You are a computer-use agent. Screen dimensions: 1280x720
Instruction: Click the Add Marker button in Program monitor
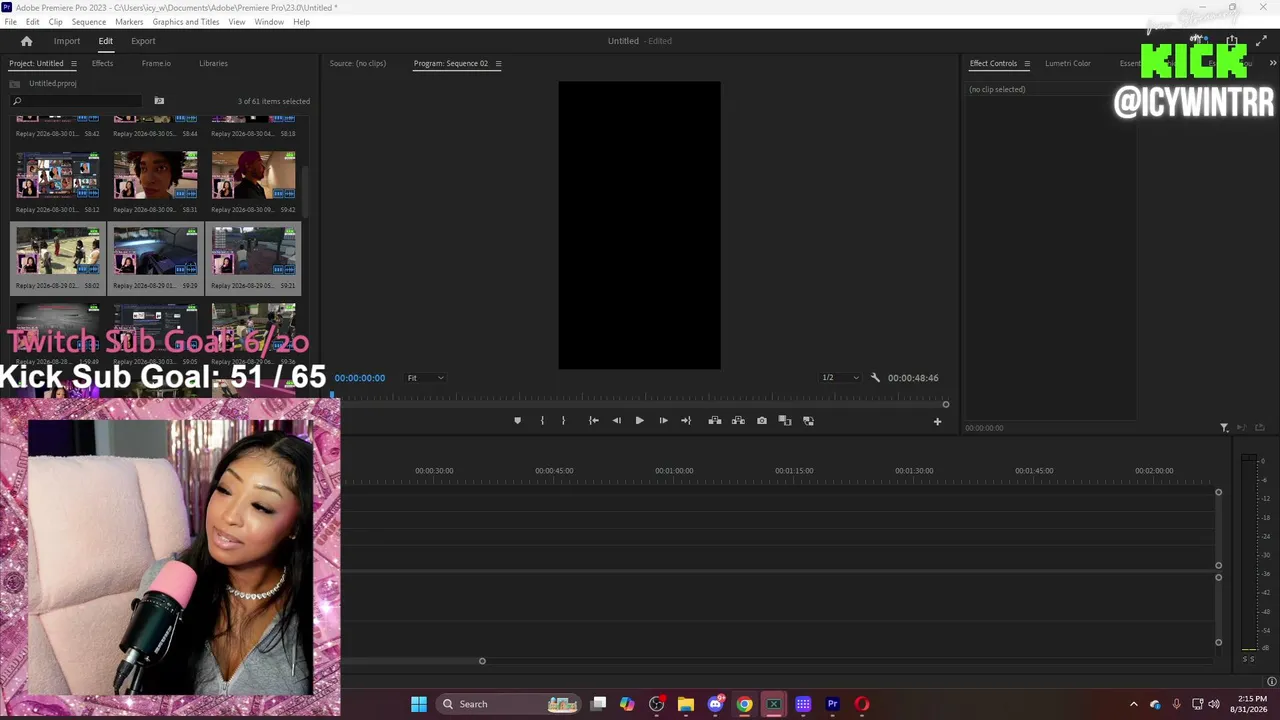(517, 421)
